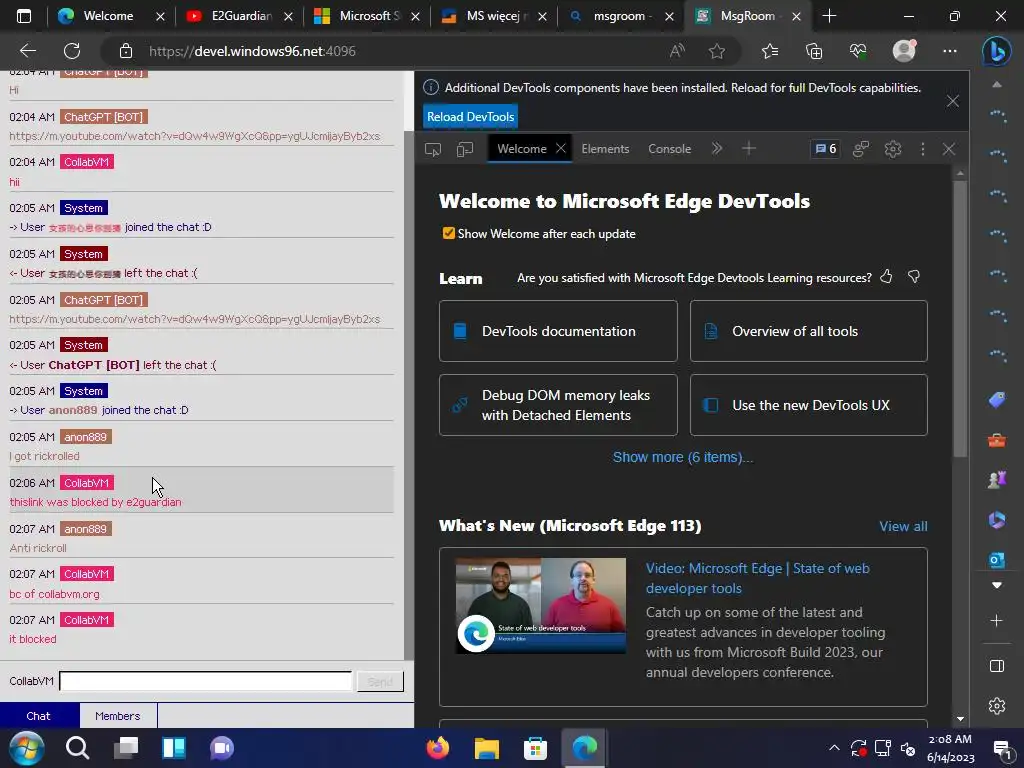Open the tab actions menu icon
1024x768 pixels.
coord(24,16)
